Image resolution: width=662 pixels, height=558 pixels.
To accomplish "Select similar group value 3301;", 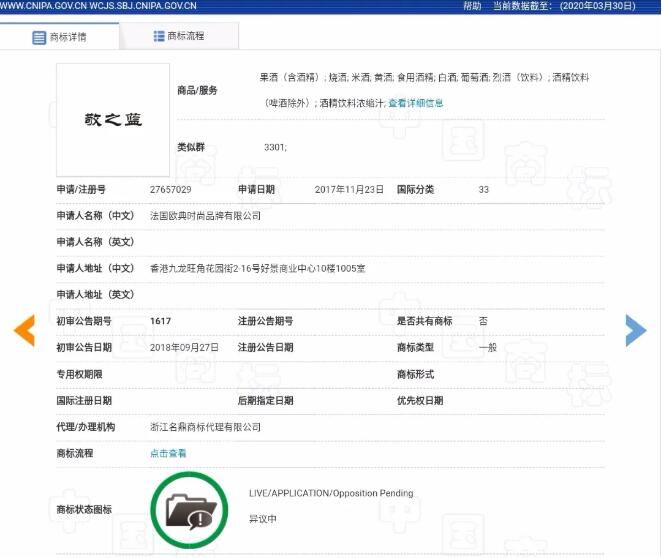I will 275,147.
